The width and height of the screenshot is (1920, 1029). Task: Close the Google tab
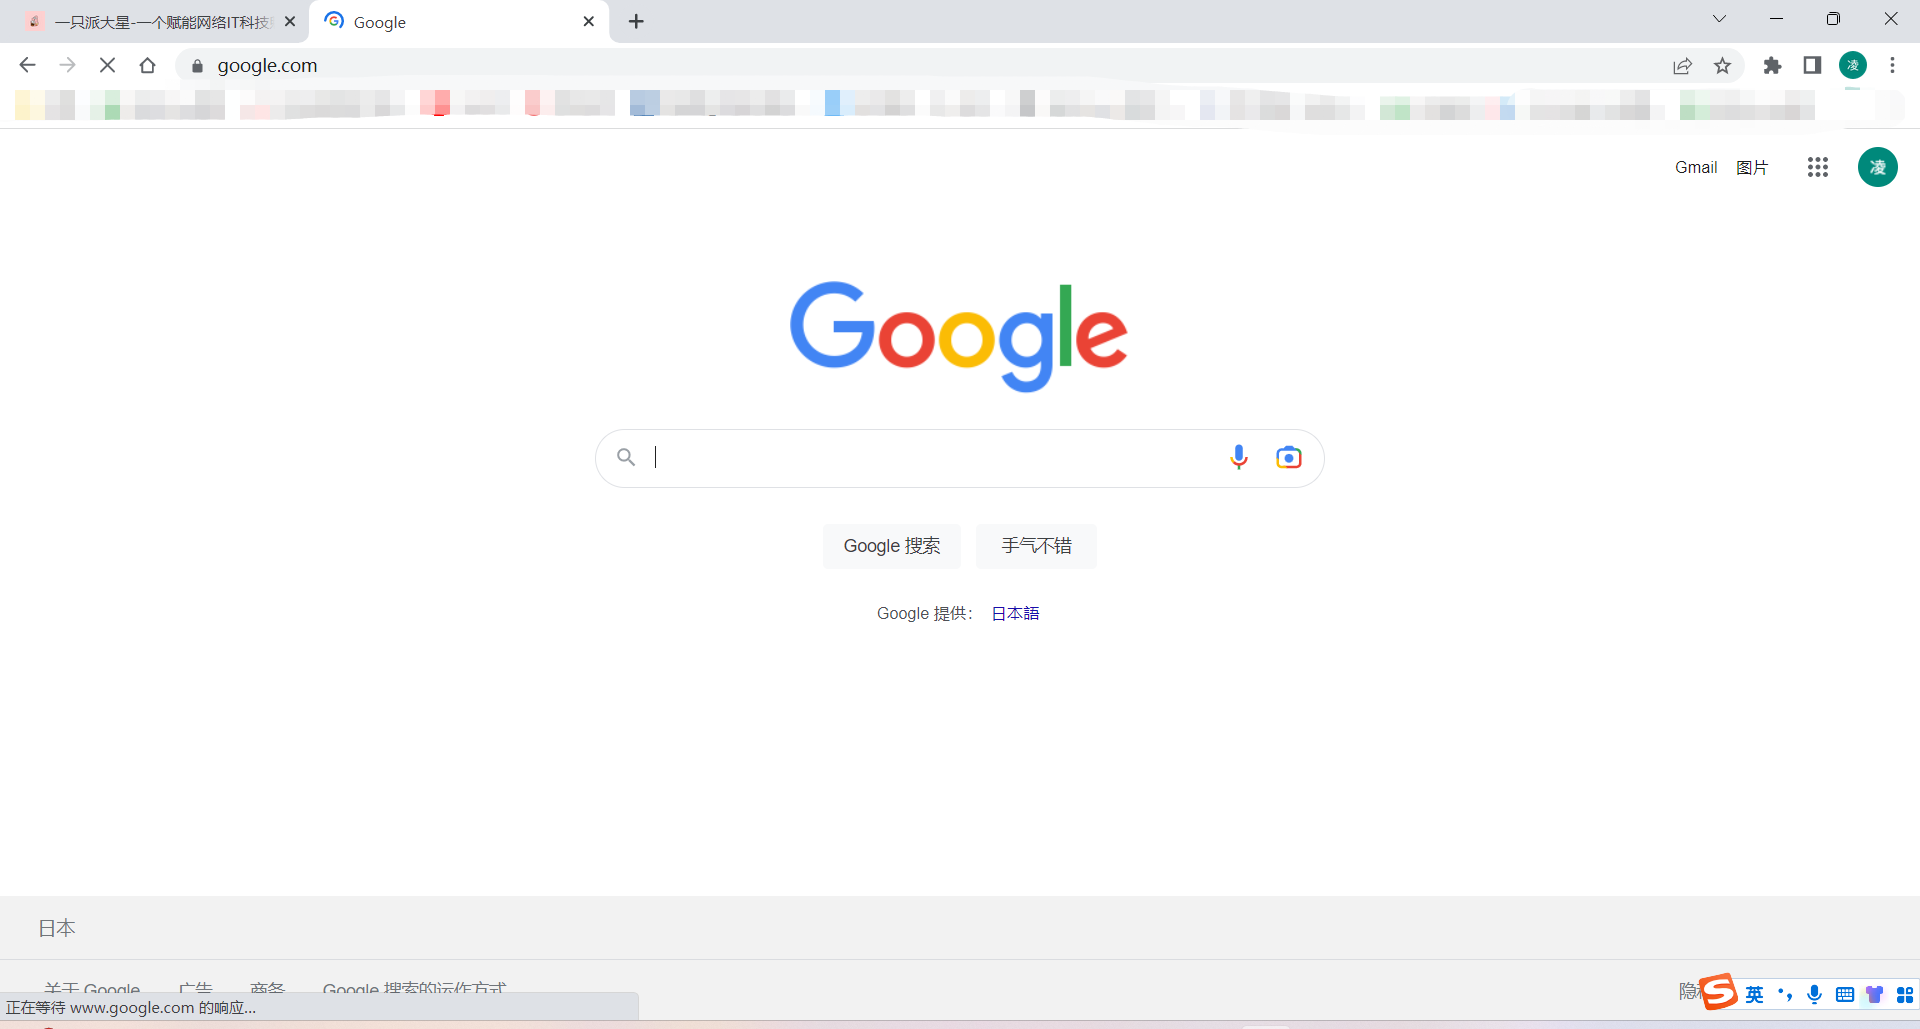click(x=589, y=21)
